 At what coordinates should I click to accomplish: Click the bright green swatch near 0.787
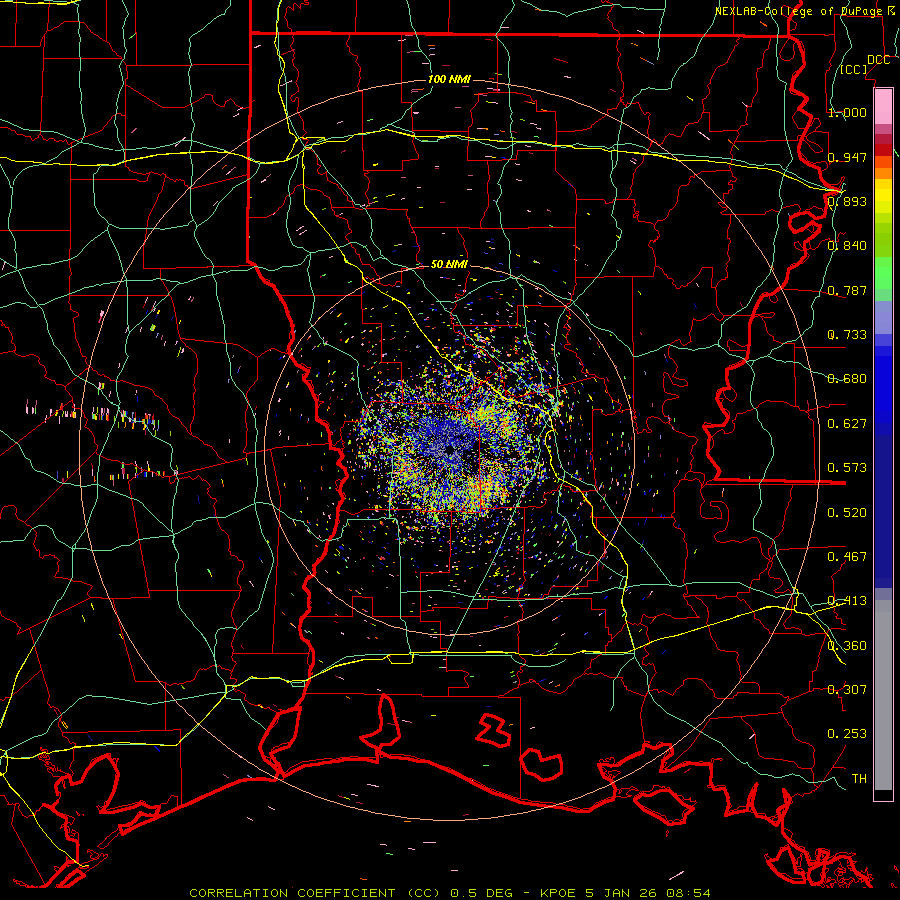[x=883, y=273]
